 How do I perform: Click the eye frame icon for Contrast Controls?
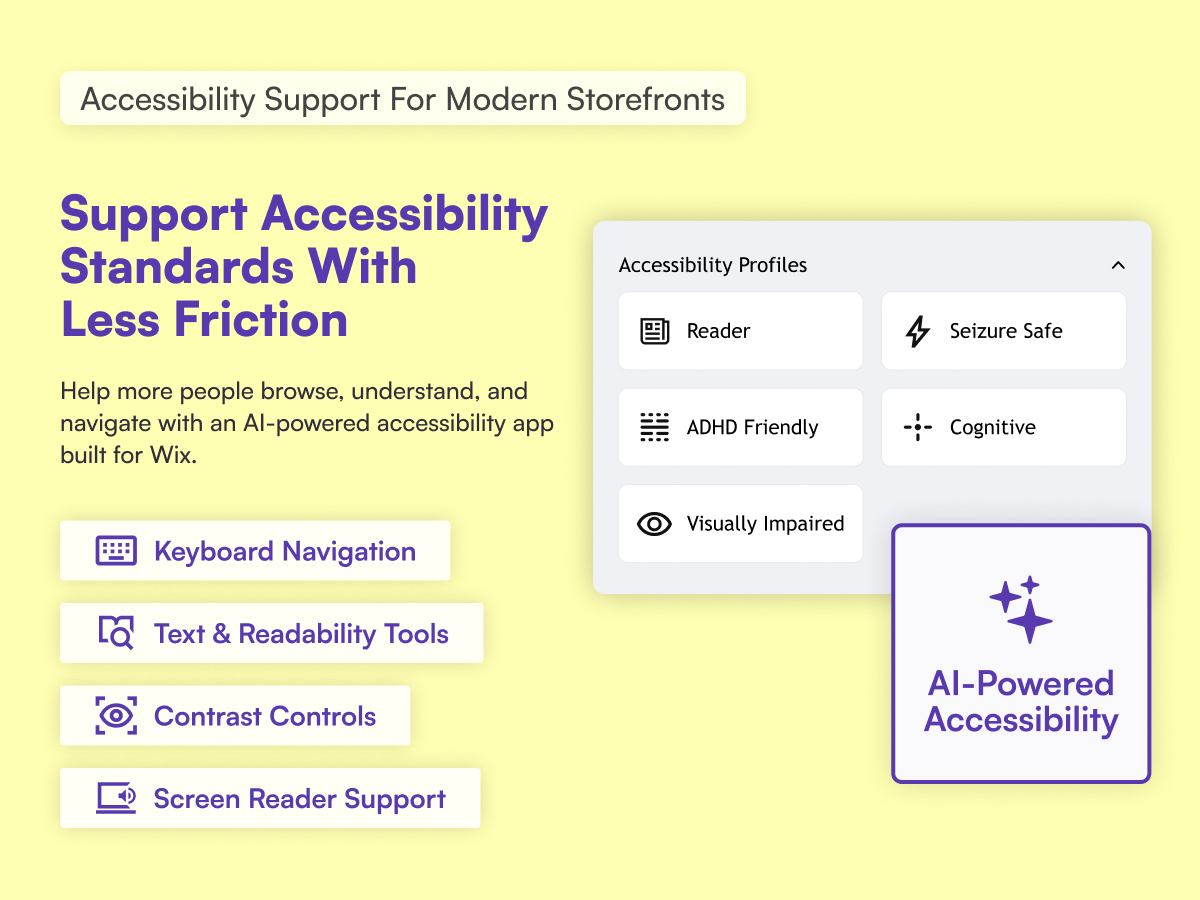pyautogui.click(x=116, y=716)
